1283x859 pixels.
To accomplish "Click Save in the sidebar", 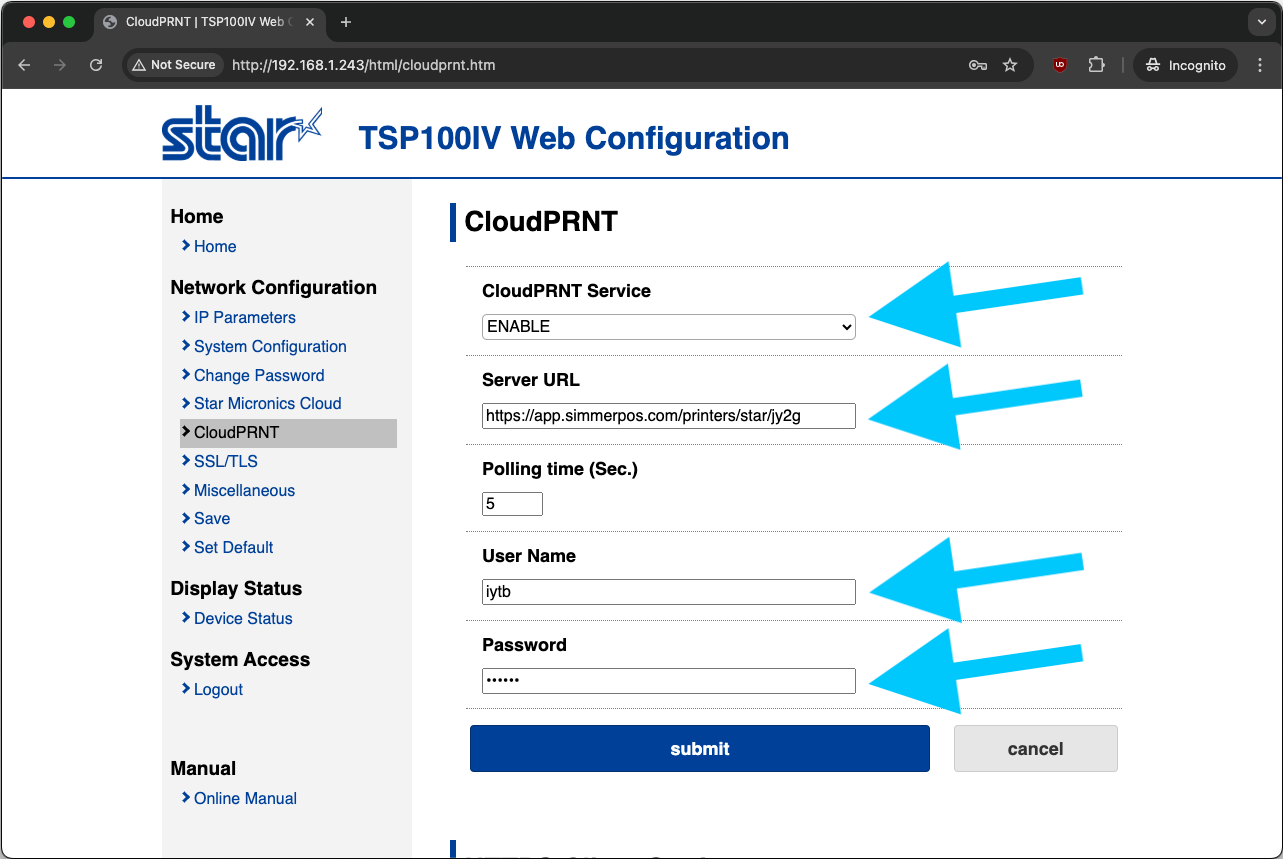I will 211,518.
